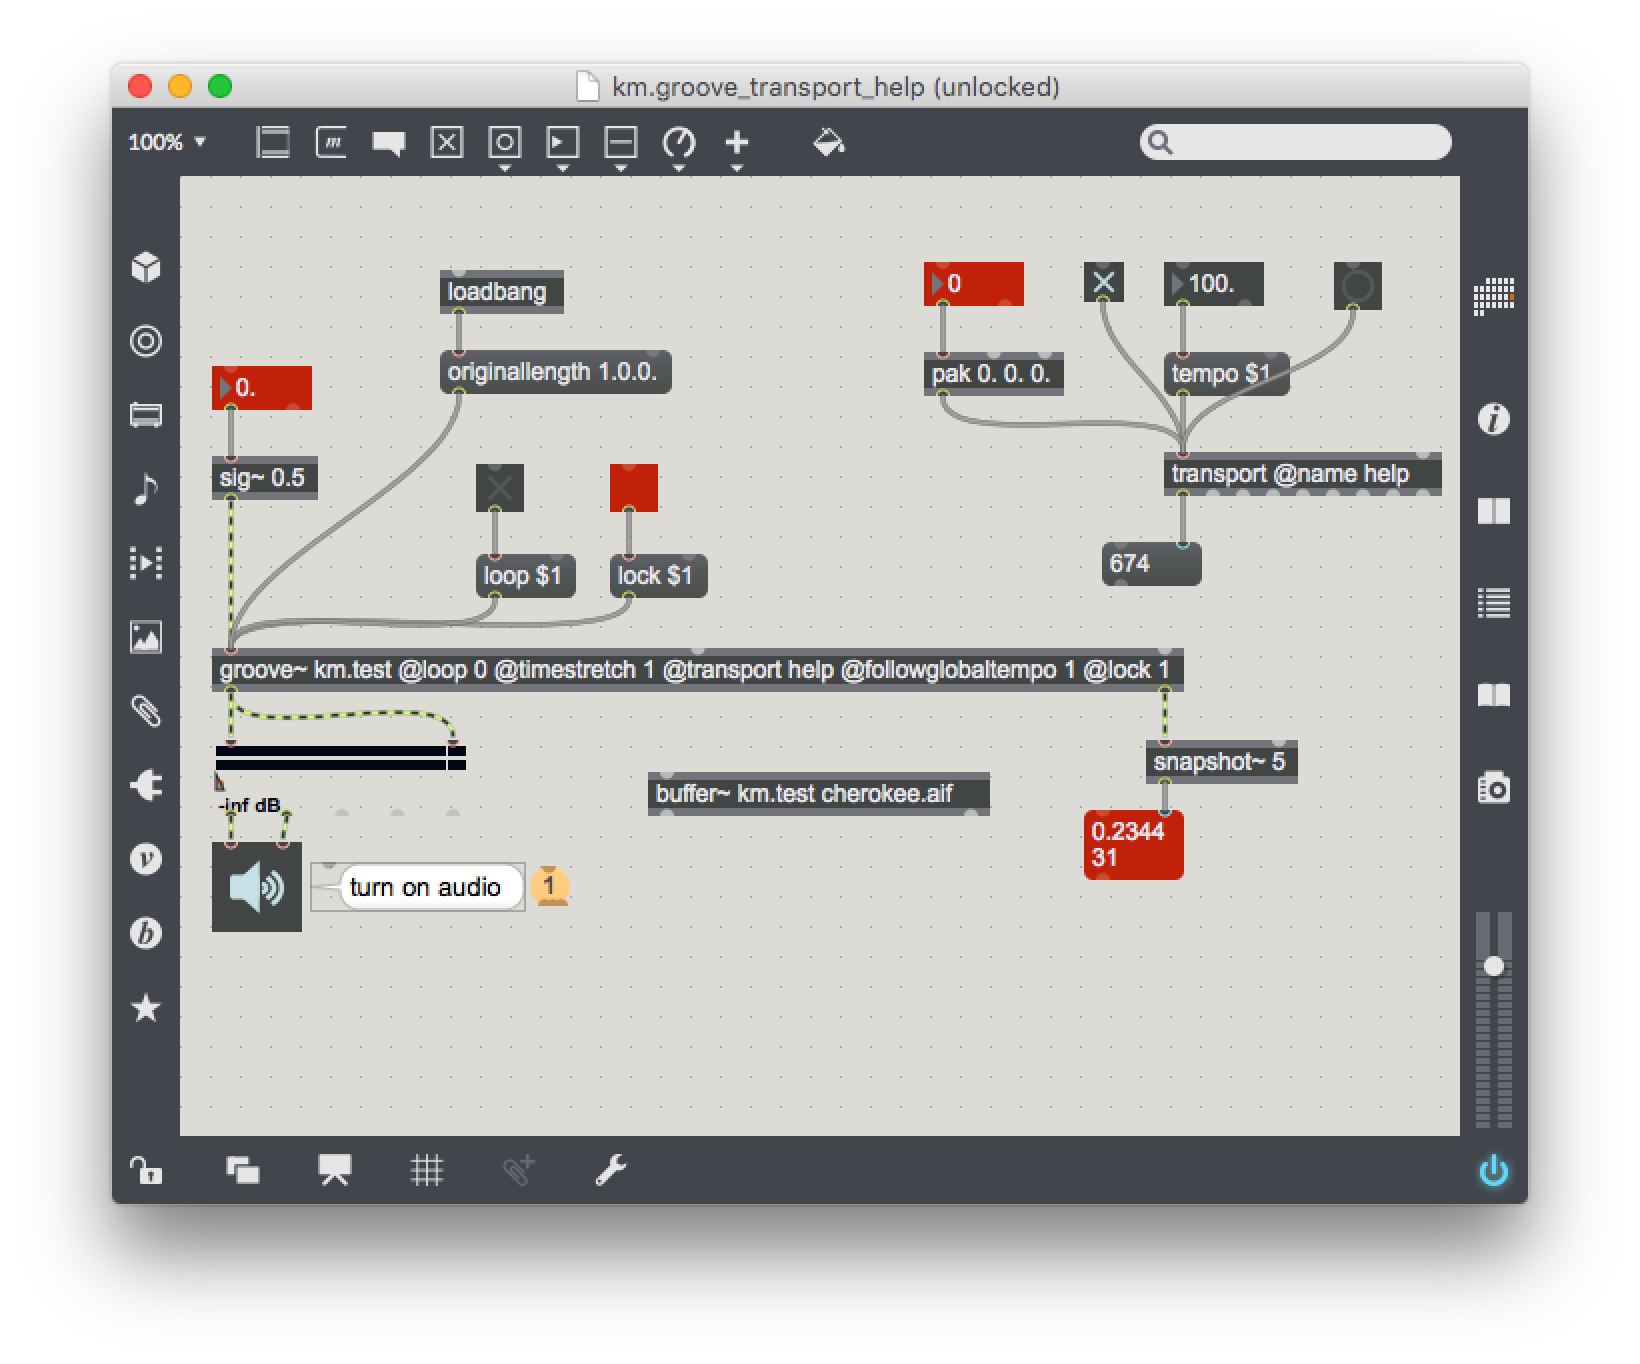Open the Images browser in left sidebar
The image size is (1640, 1364).
pyautogui.click(x=146, y=637)
